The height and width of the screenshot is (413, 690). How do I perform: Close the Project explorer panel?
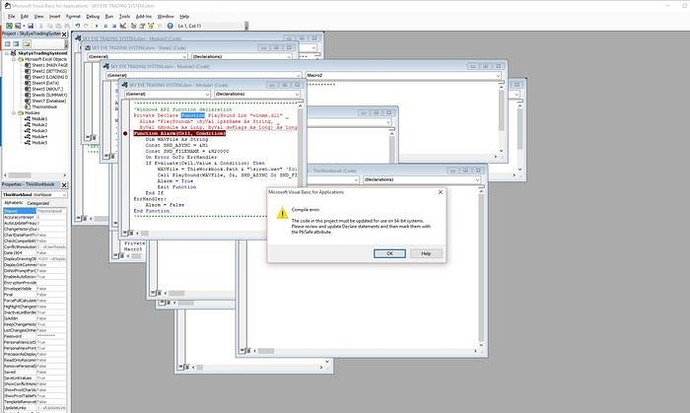[x=64, y=34]
